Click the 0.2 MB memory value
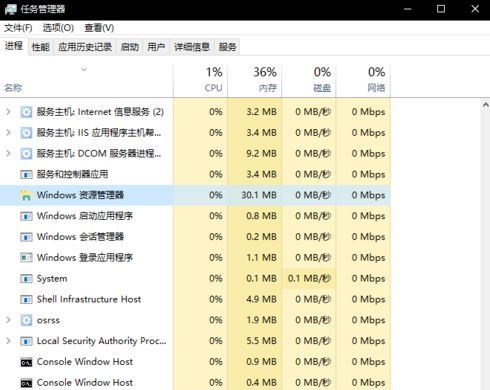Viewport: 490px width, 390px height. point(262,236)
